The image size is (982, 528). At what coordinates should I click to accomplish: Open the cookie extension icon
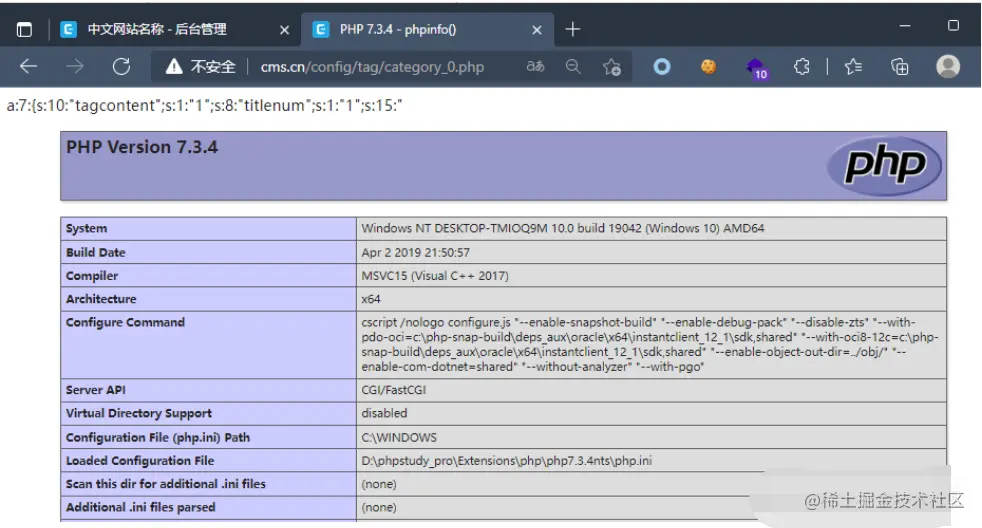(708, 66)
